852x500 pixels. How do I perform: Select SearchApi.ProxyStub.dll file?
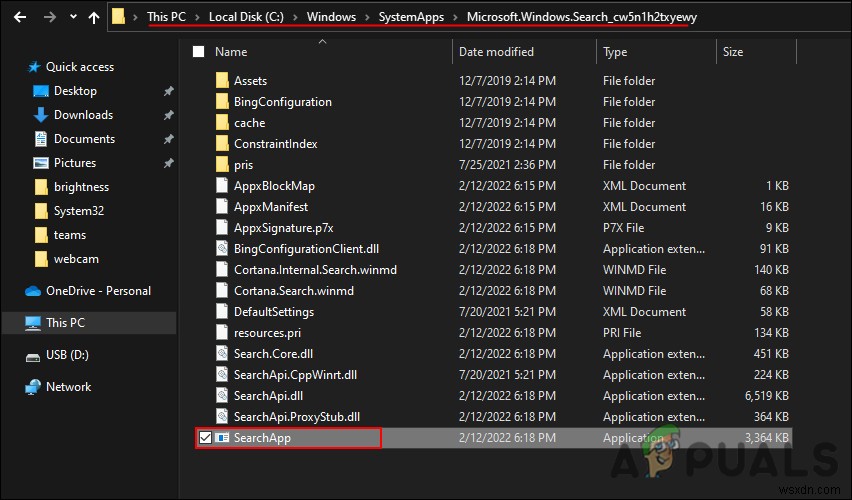tap(297, 416)
